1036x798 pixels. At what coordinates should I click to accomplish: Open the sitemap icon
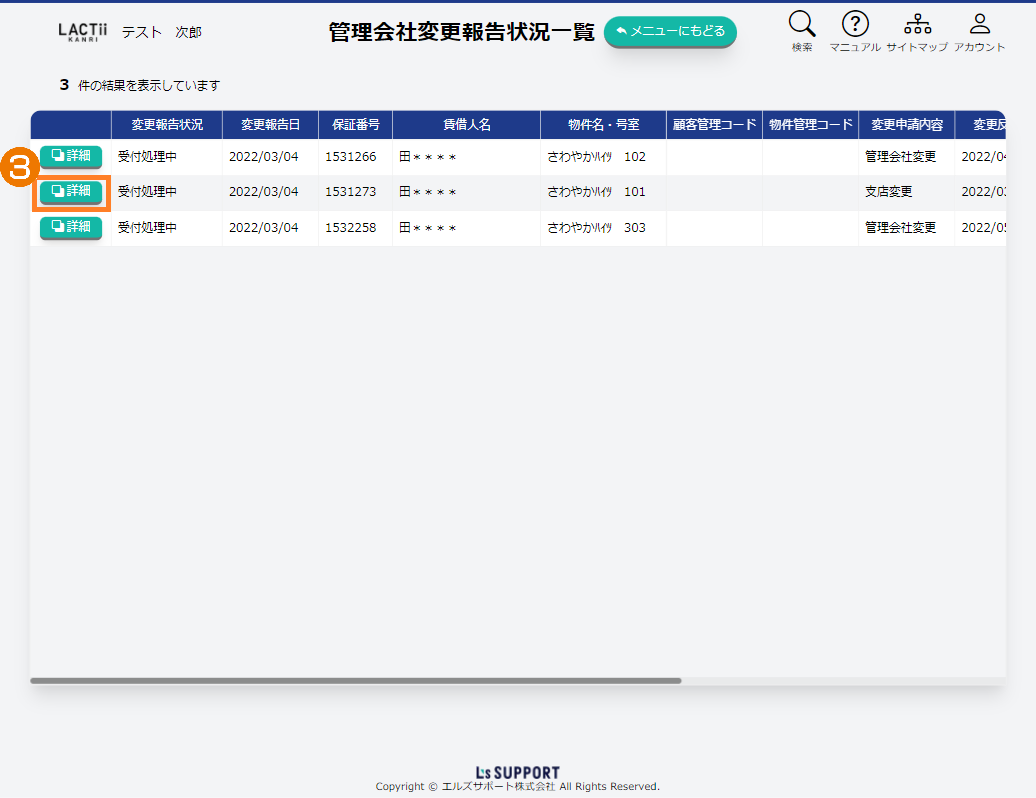pyautogui.click(x=917, y=25)
